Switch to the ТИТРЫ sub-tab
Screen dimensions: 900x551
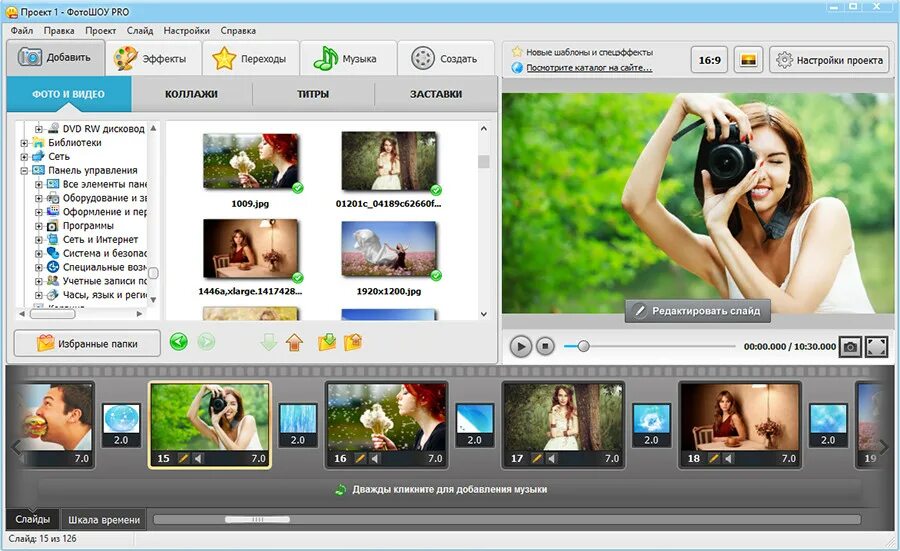[x=313, y=94]
